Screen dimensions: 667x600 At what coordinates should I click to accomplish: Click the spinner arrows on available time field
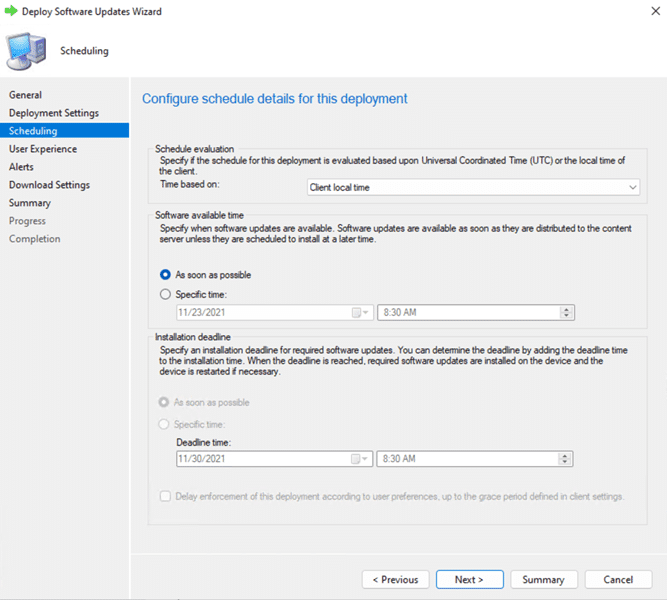(567, 312)
